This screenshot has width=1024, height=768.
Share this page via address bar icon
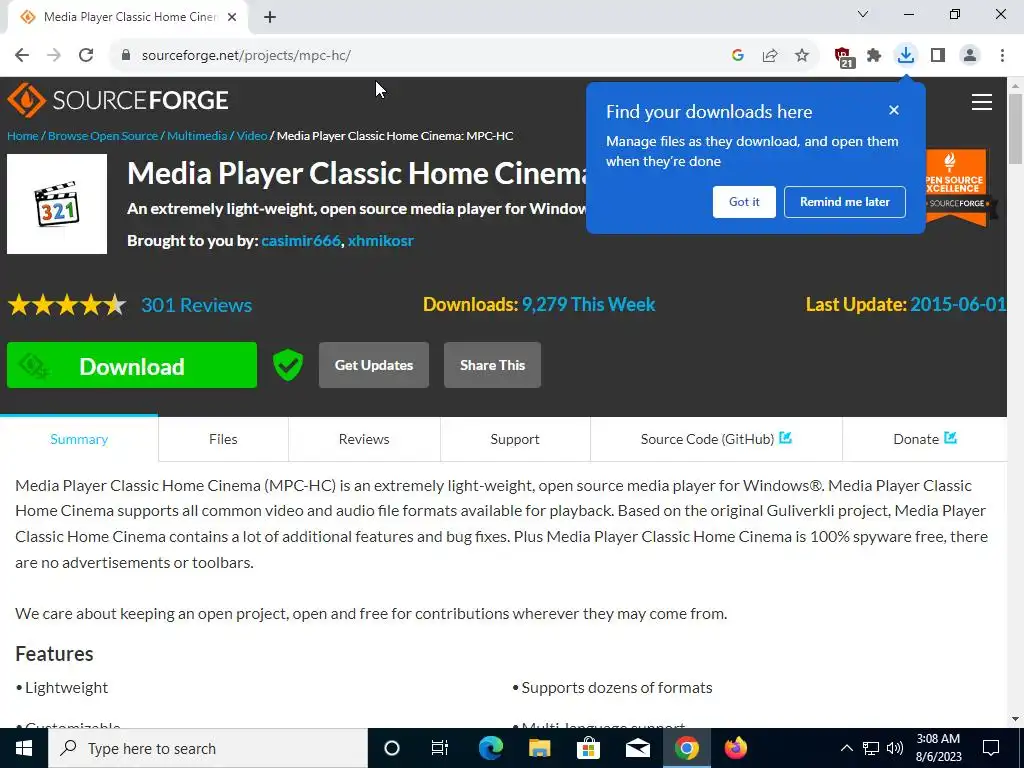pyautogui.click(x=770, y=56)
